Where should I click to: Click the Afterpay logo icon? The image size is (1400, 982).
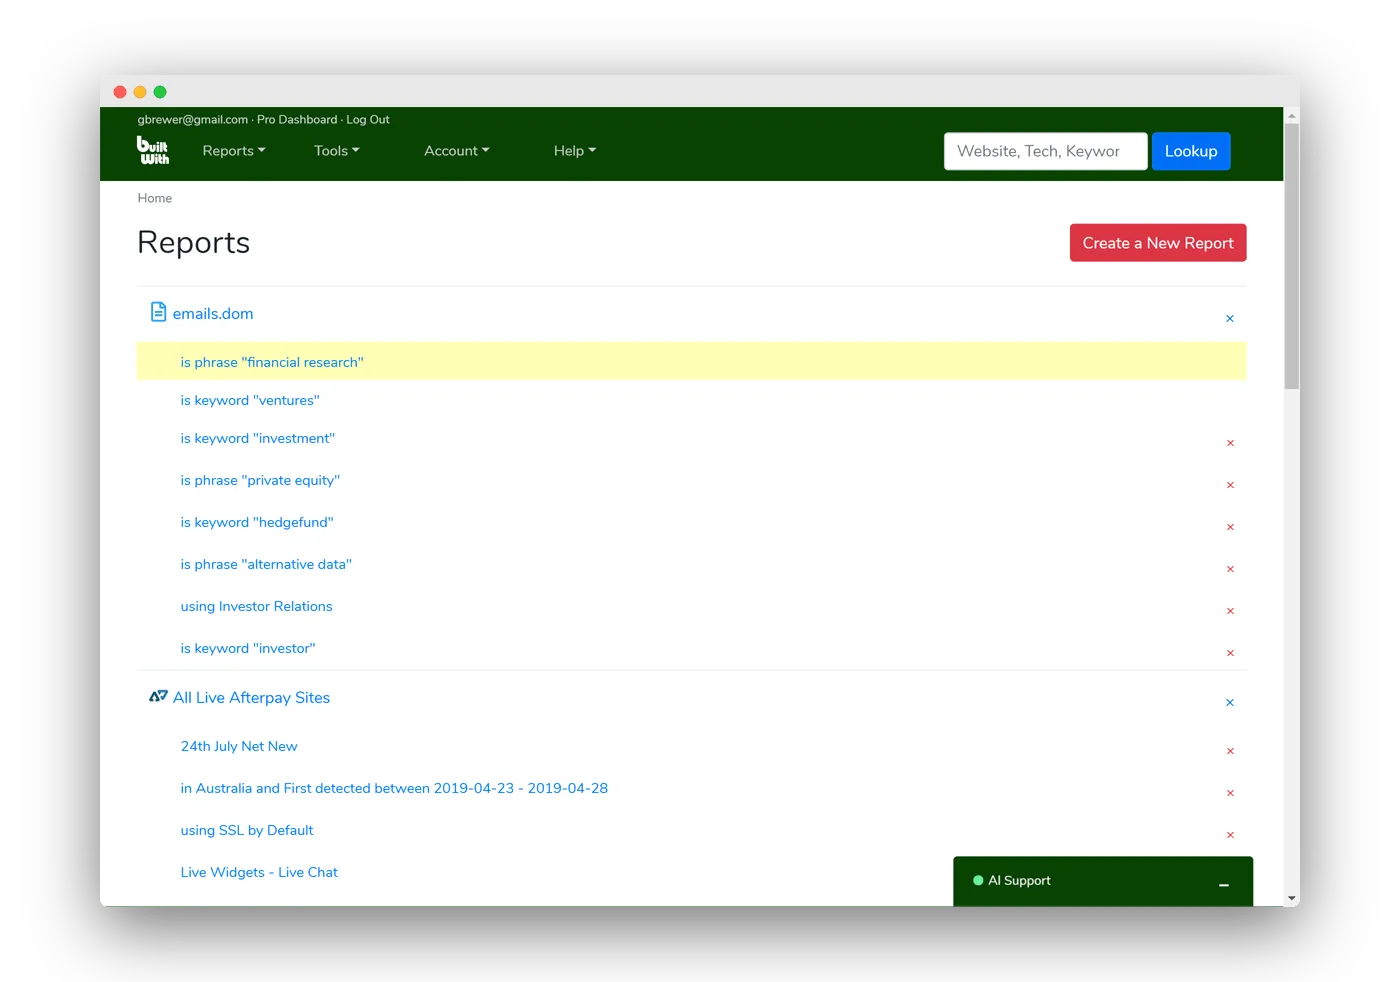tap(158, 696)
